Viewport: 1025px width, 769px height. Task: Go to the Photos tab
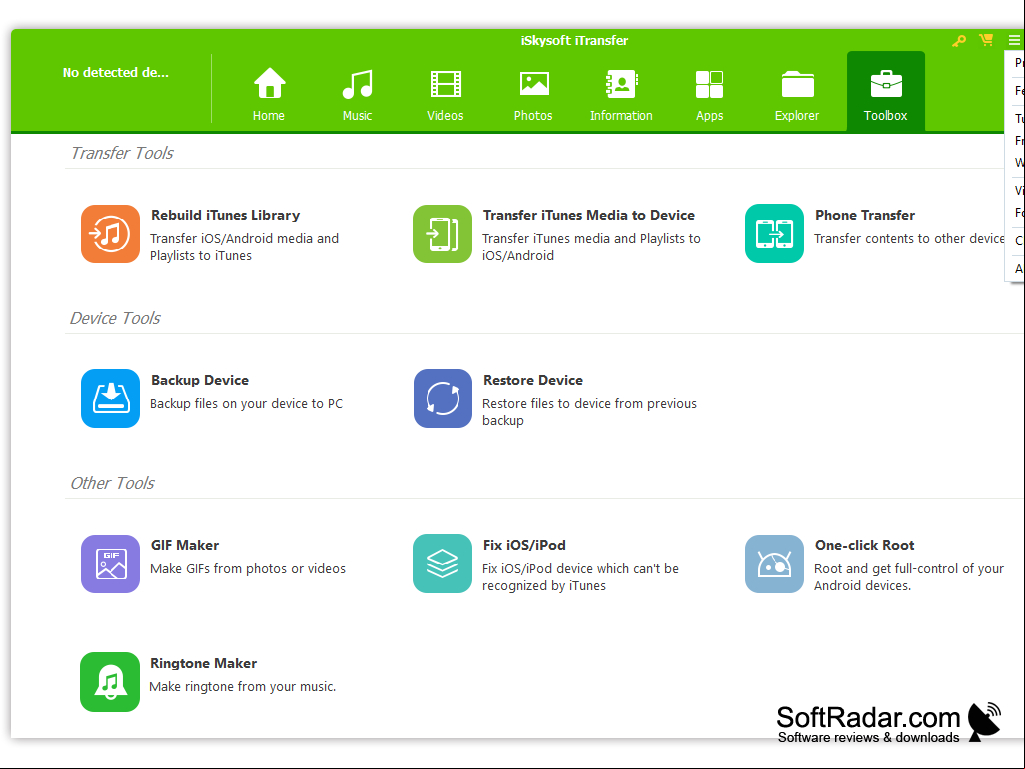tap(533, 93)
